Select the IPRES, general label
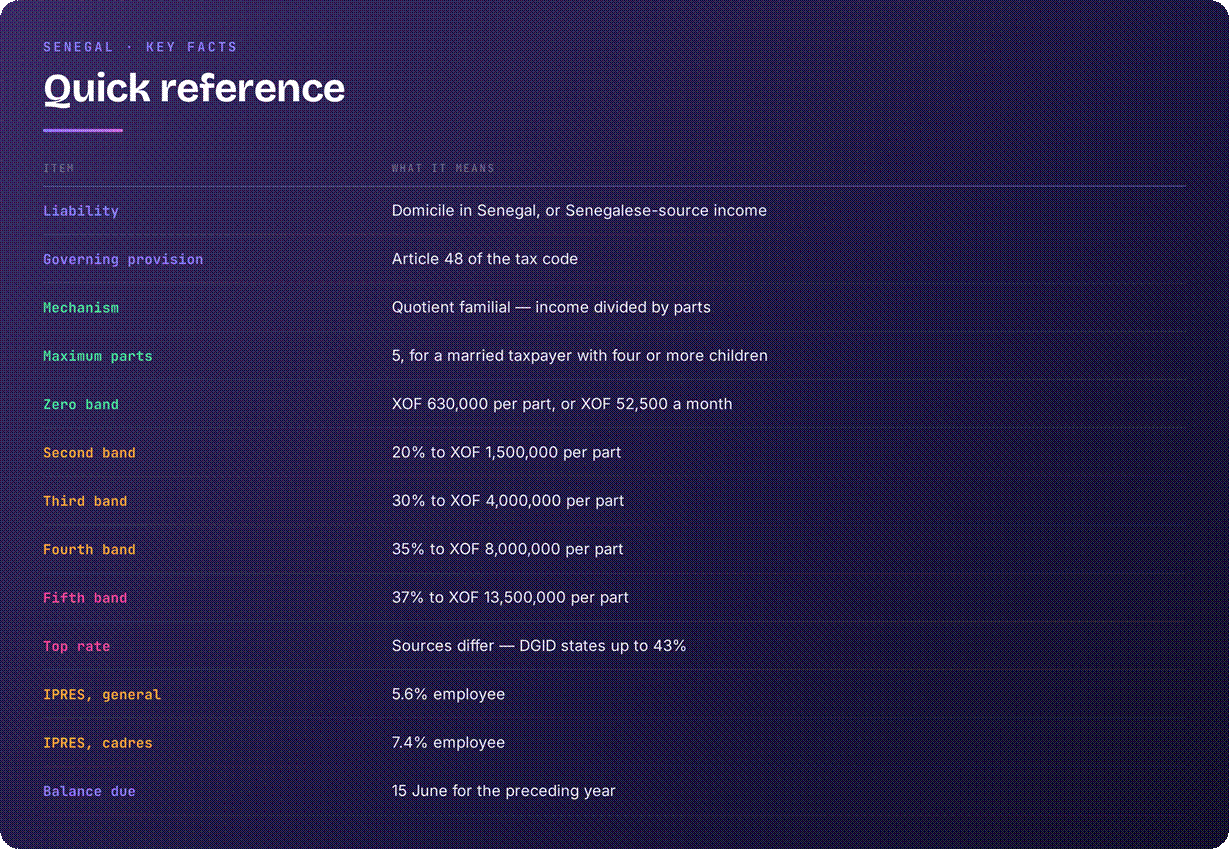This screenshot has width=1229, height=849. (102, 694)
